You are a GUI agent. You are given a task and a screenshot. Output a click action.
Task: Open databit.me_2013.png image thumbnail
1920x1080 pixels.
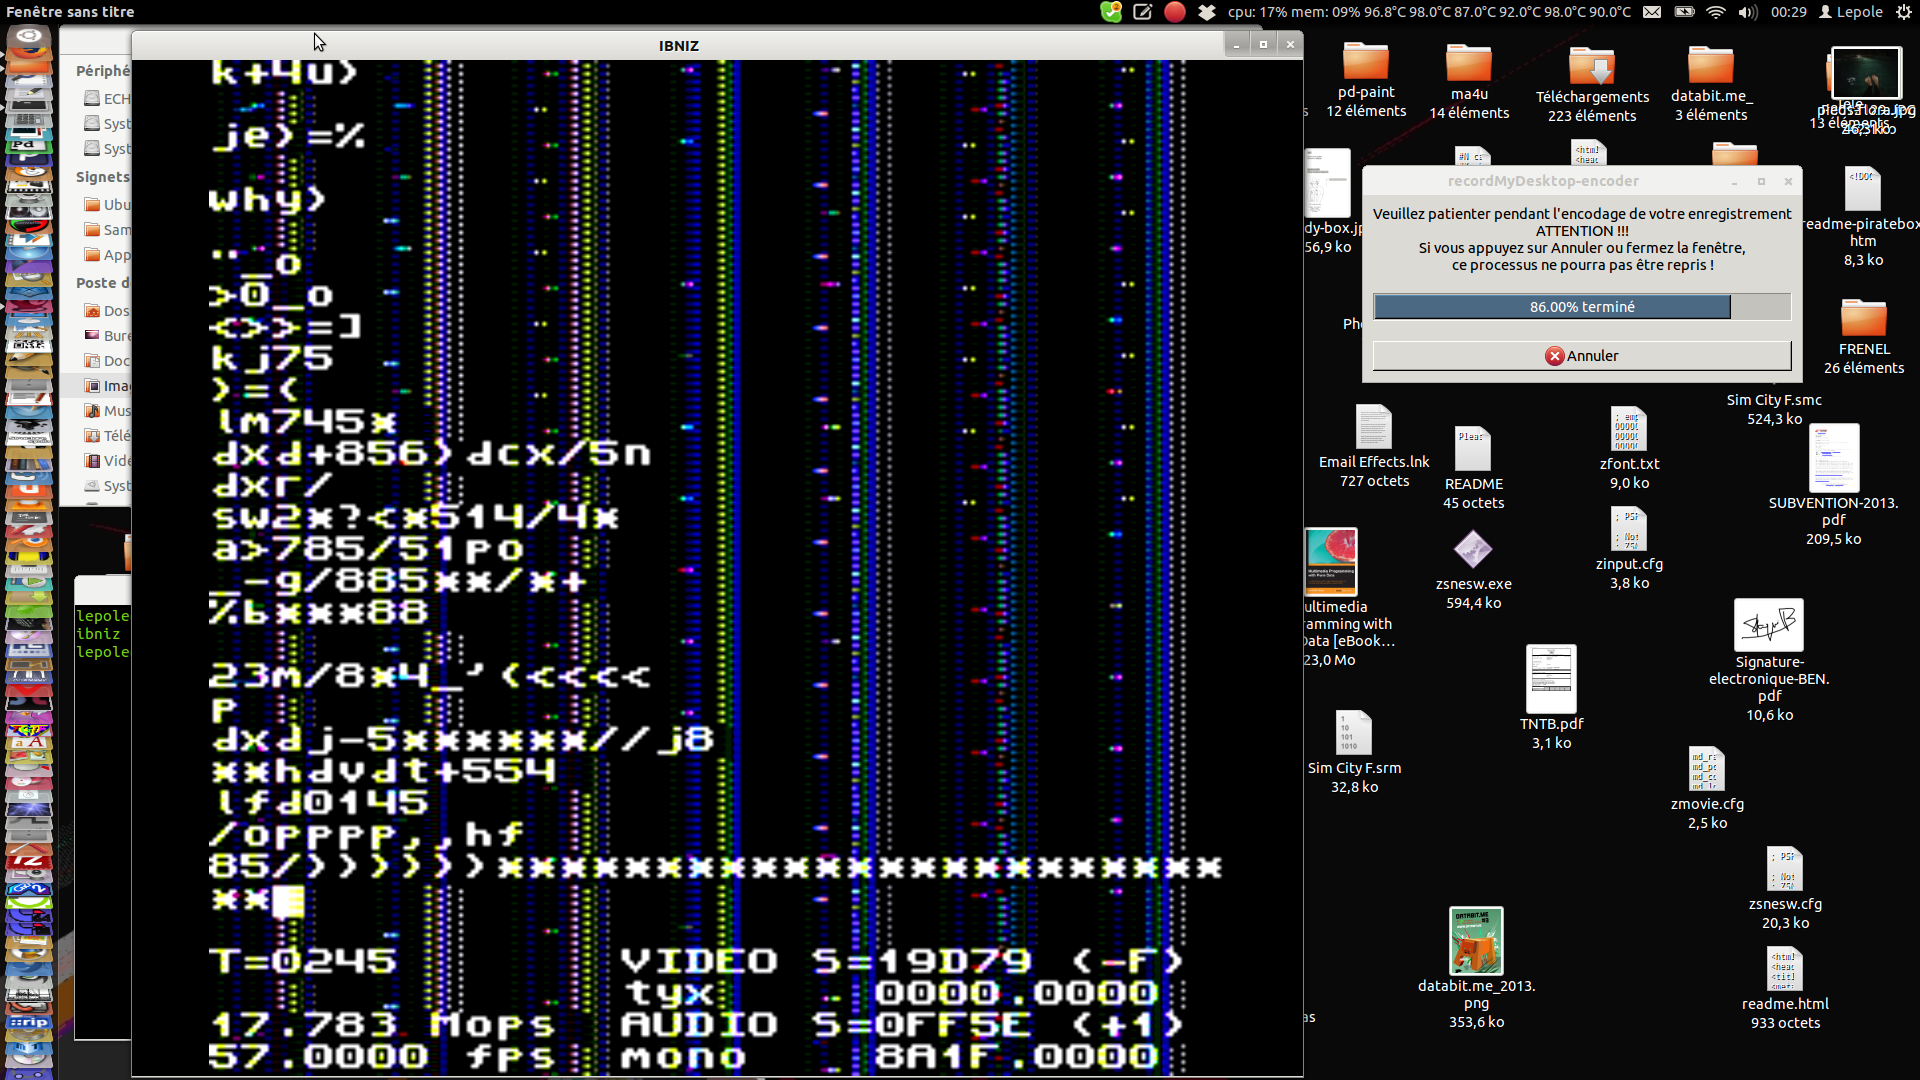tap(1476, 941)
